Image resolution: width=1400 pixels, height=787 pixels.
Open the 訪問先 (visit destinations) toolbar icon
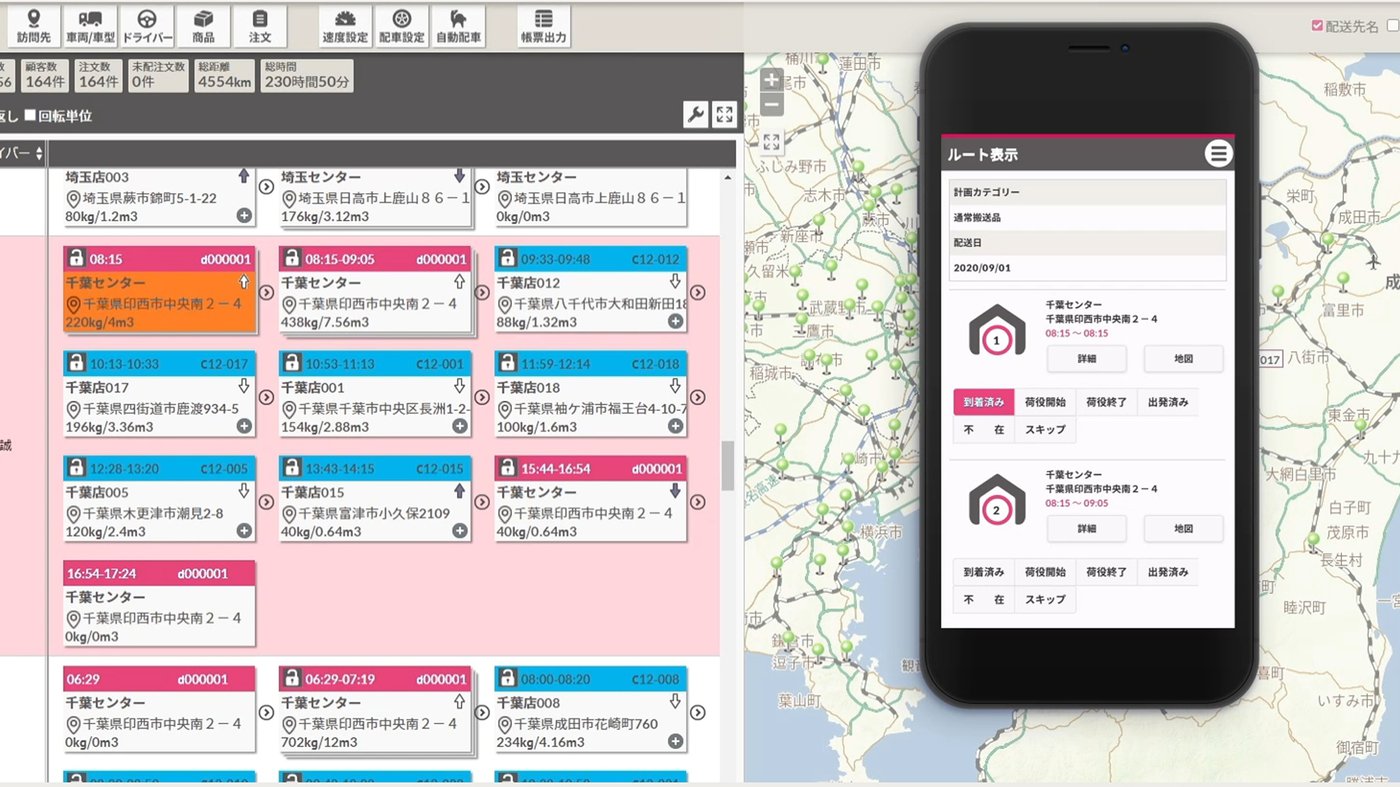click(33, 26)
